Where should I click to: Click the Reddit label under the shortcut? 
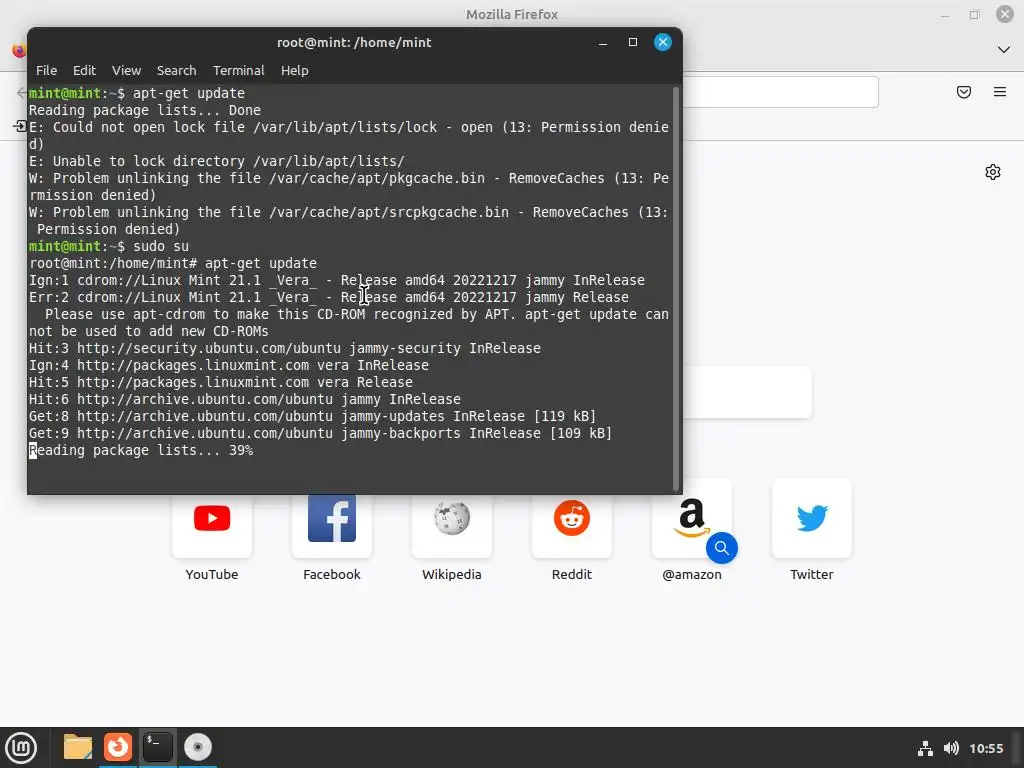(572, 575)
